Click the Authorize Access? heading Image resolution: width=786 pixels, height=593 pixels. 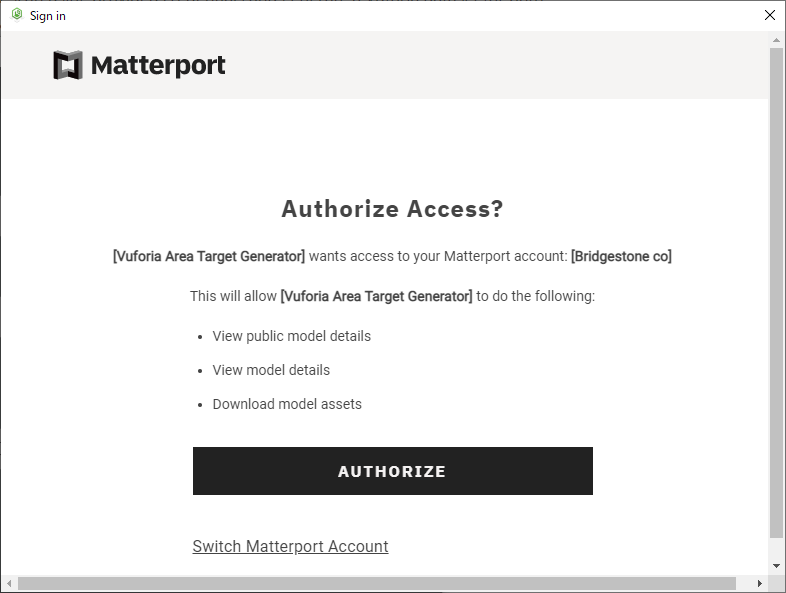pyautogui.click(x=392, y=209)
